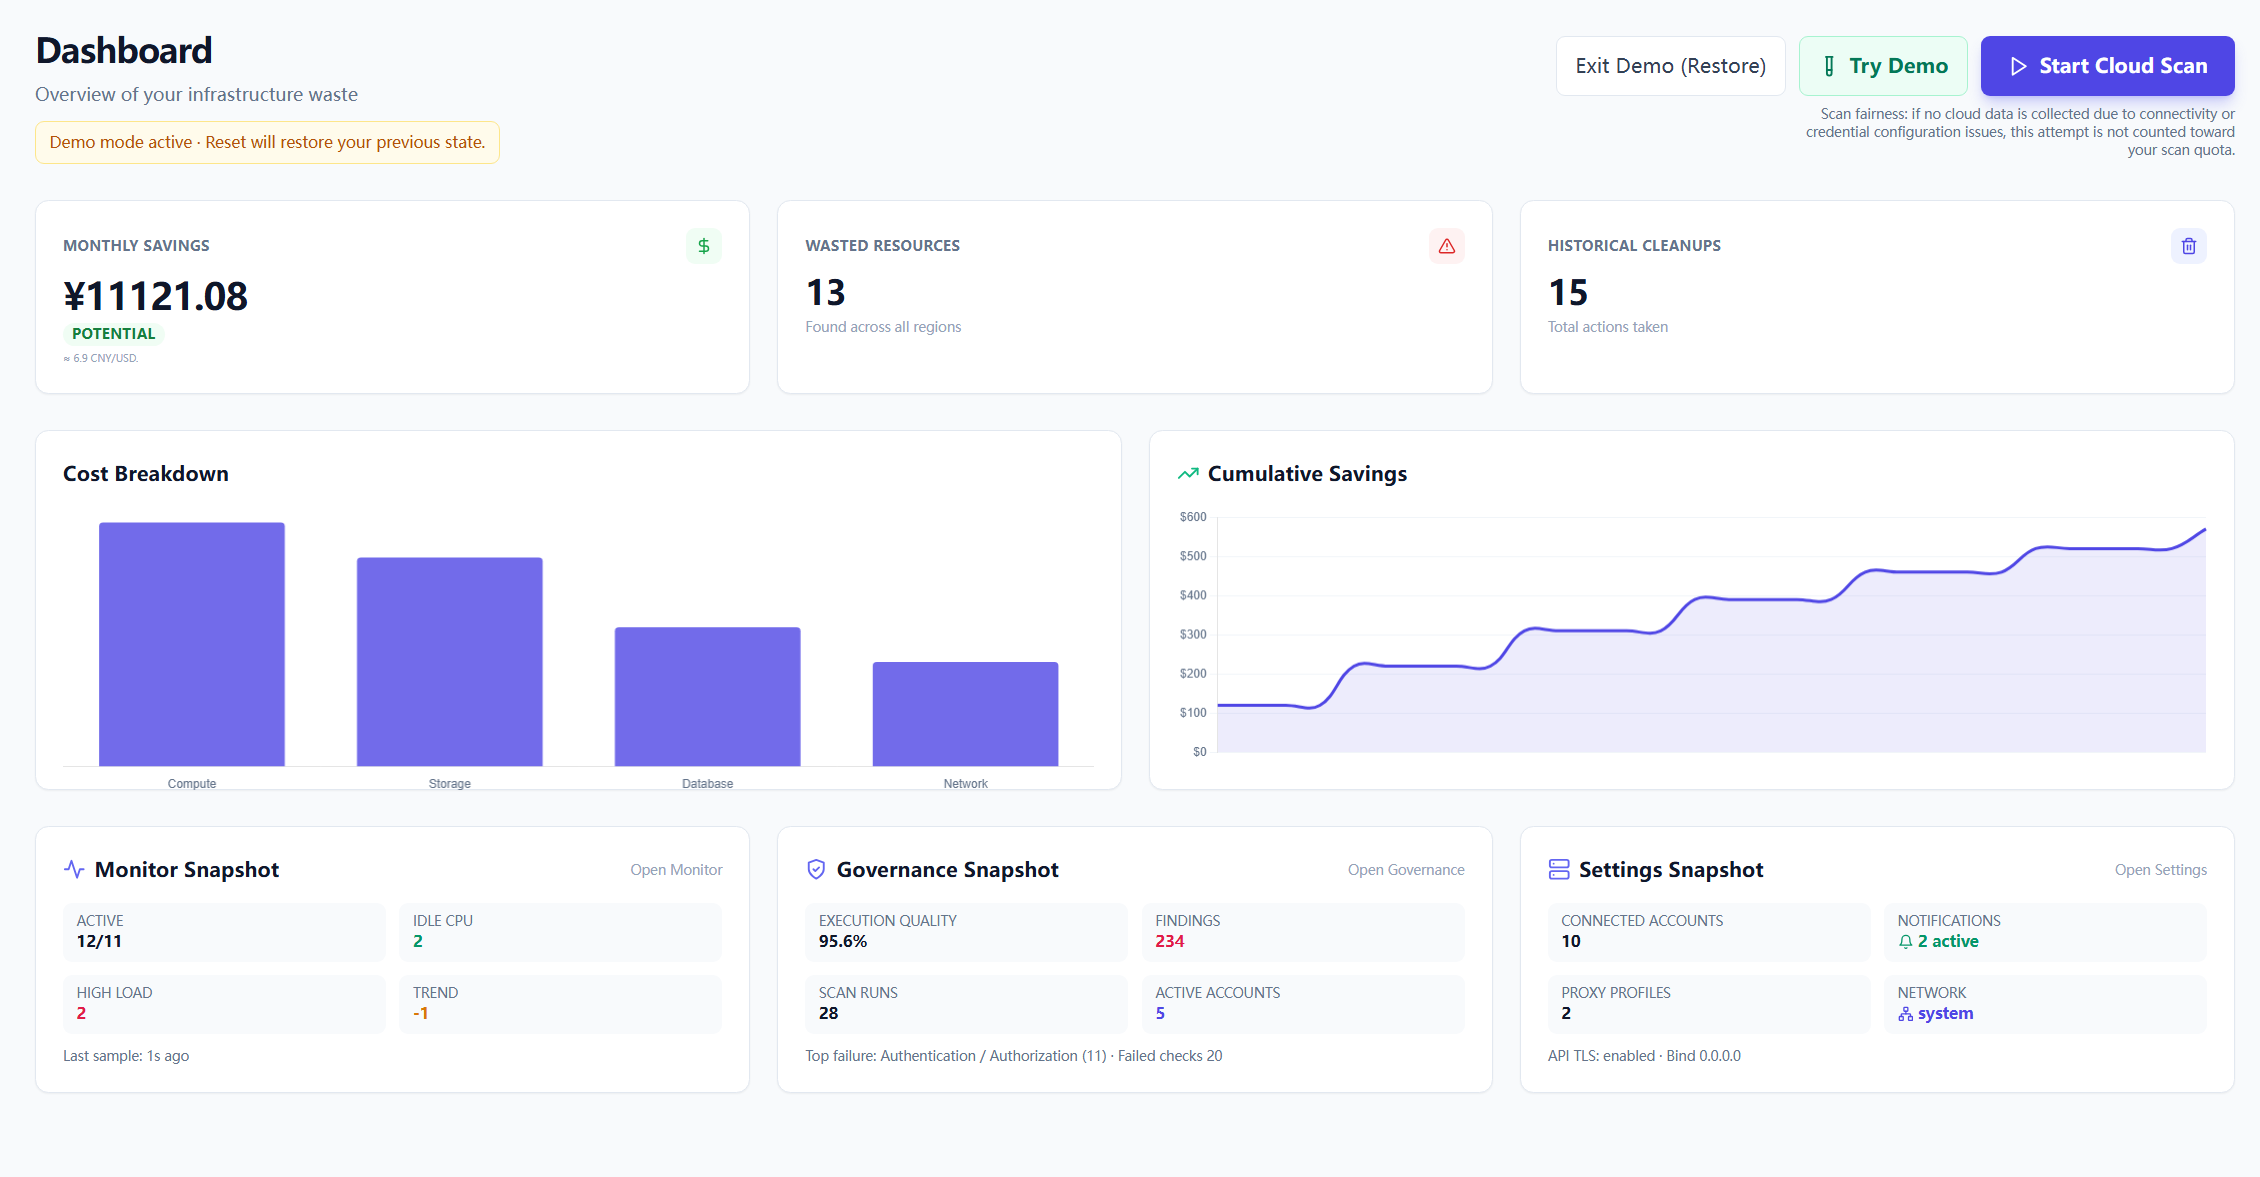Click the warning triangle icon in Wasted Resources
2260x1177 pixels.
(x=1446, y=246)
